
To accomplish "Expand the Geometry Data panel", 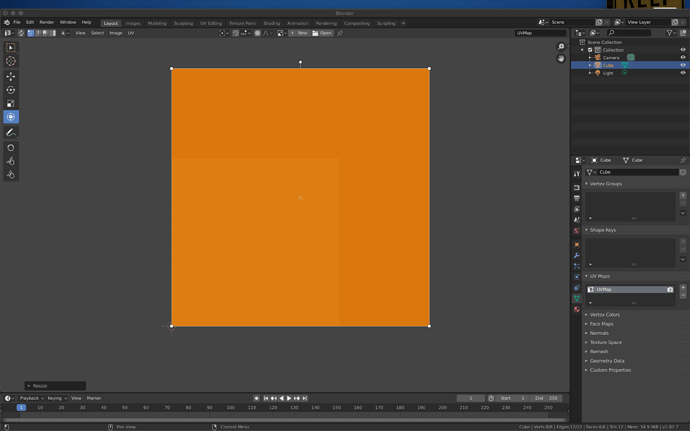I will pyautogui.click(x=606, y=361).
